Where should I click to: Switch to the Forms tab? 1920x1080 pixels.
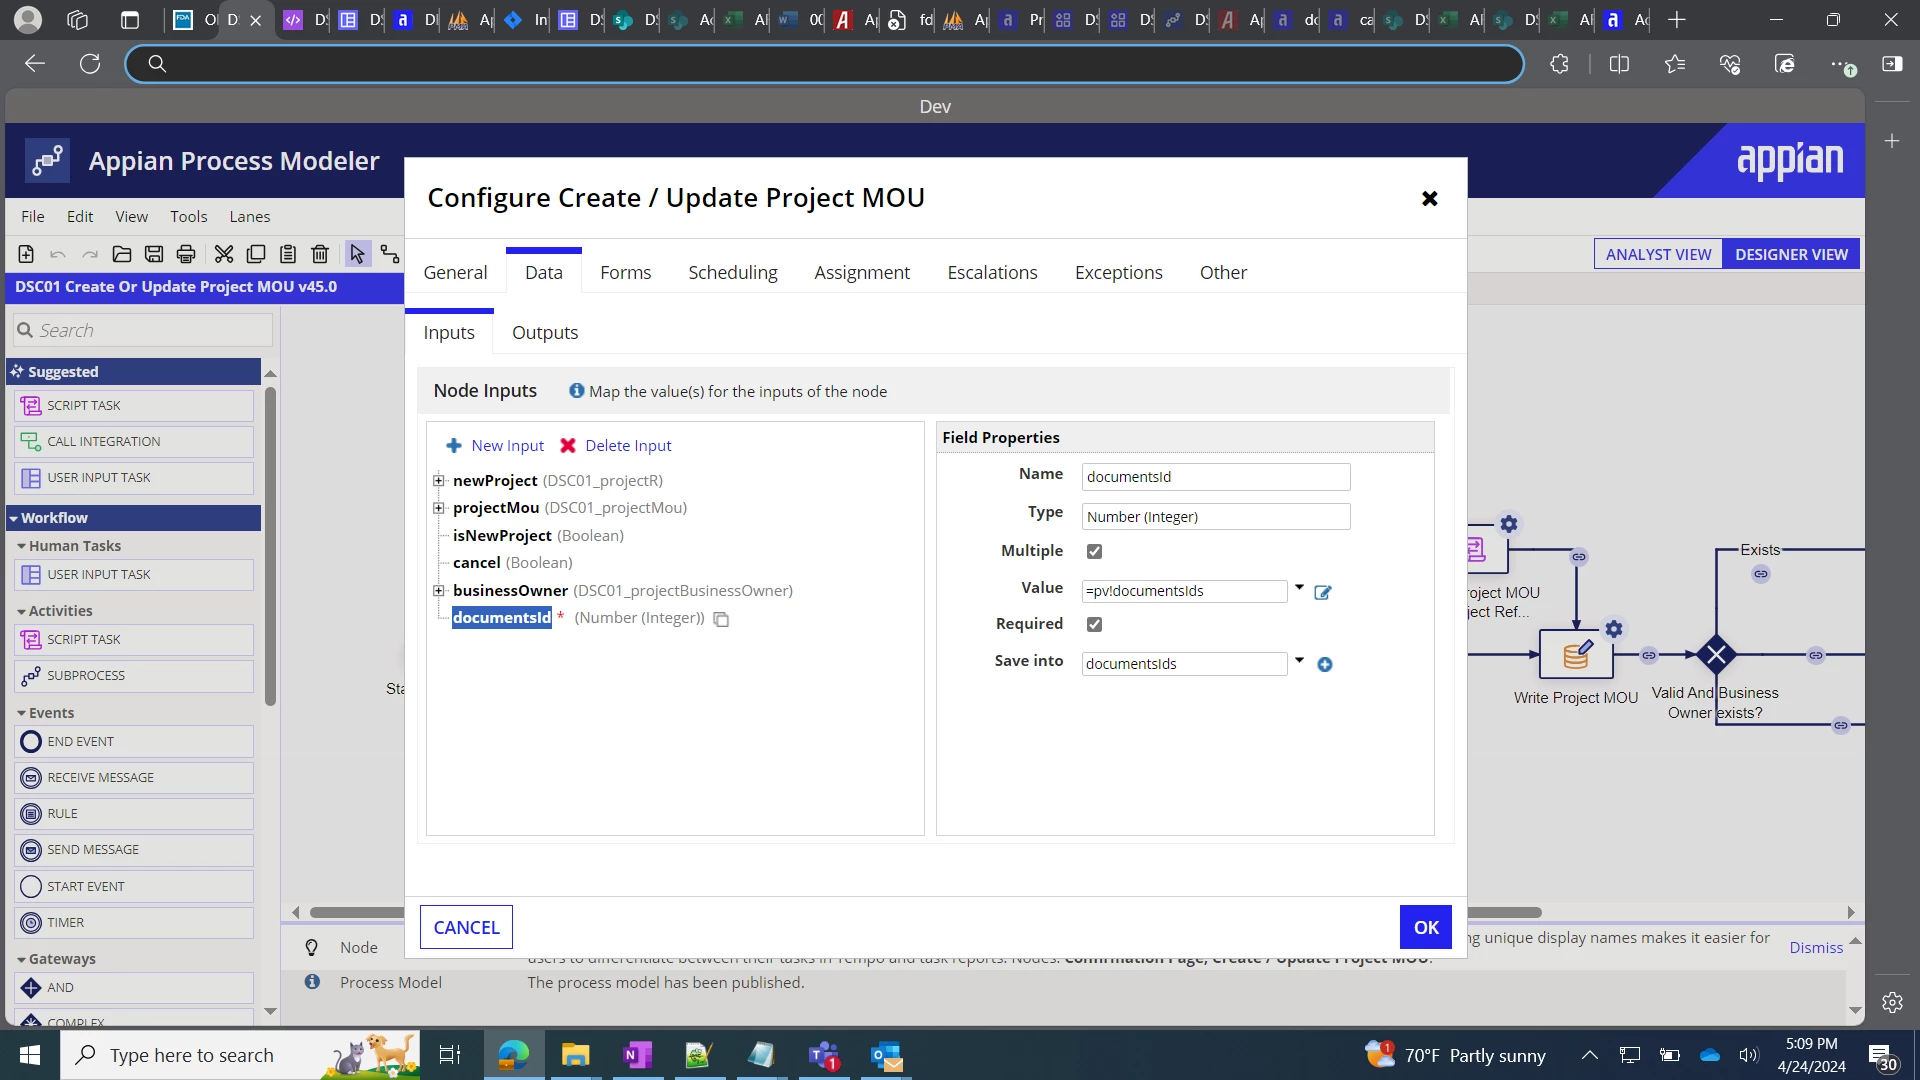[625, 272]
